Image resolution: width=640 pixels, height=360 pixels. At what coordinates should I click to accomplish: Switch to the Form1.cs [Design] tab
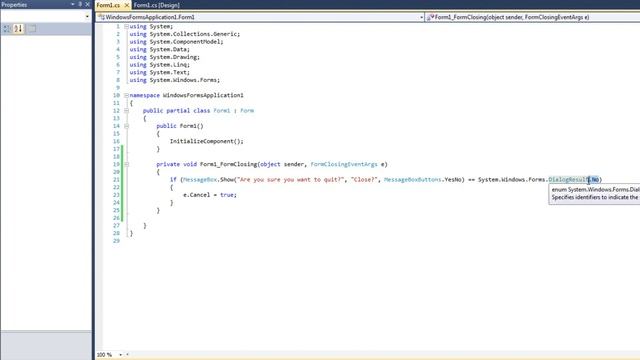pyautogui.click(x=157, y=5)
